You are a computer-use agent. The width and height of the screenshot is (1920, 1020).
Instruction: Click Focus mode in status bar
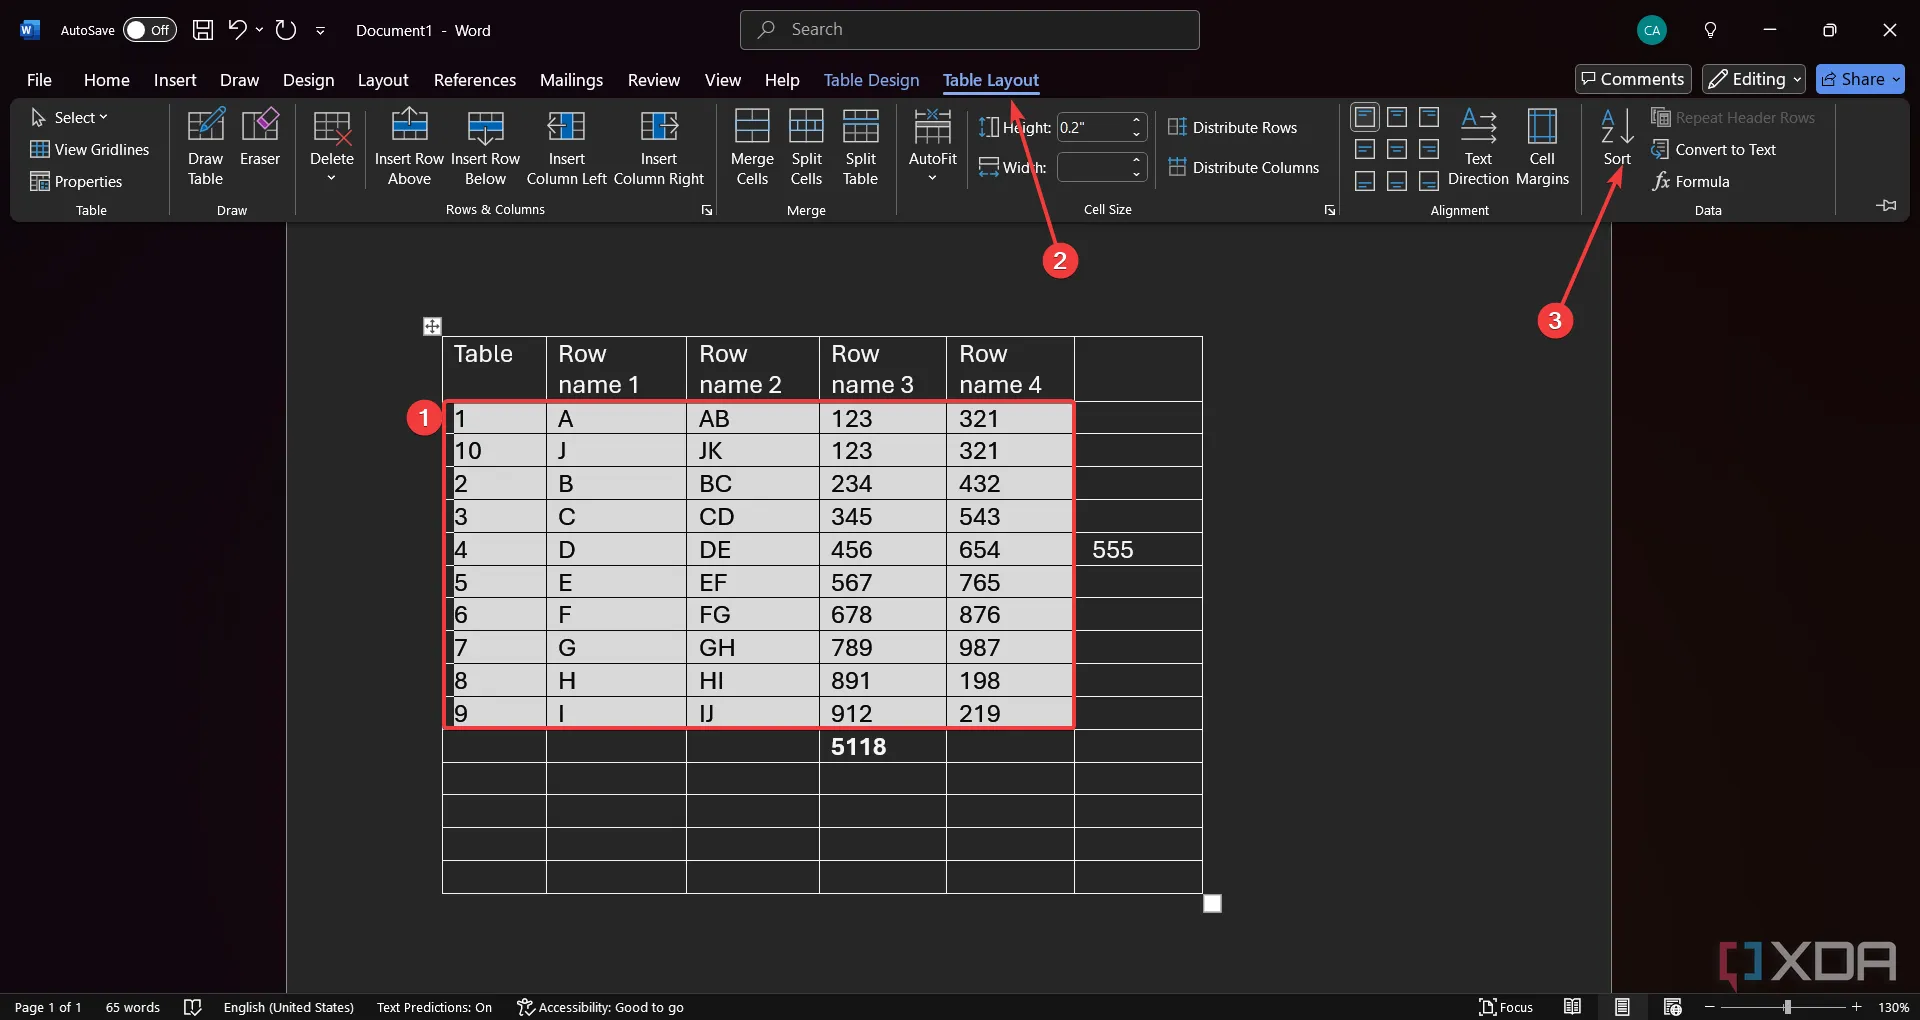tap(1506, 1007)
